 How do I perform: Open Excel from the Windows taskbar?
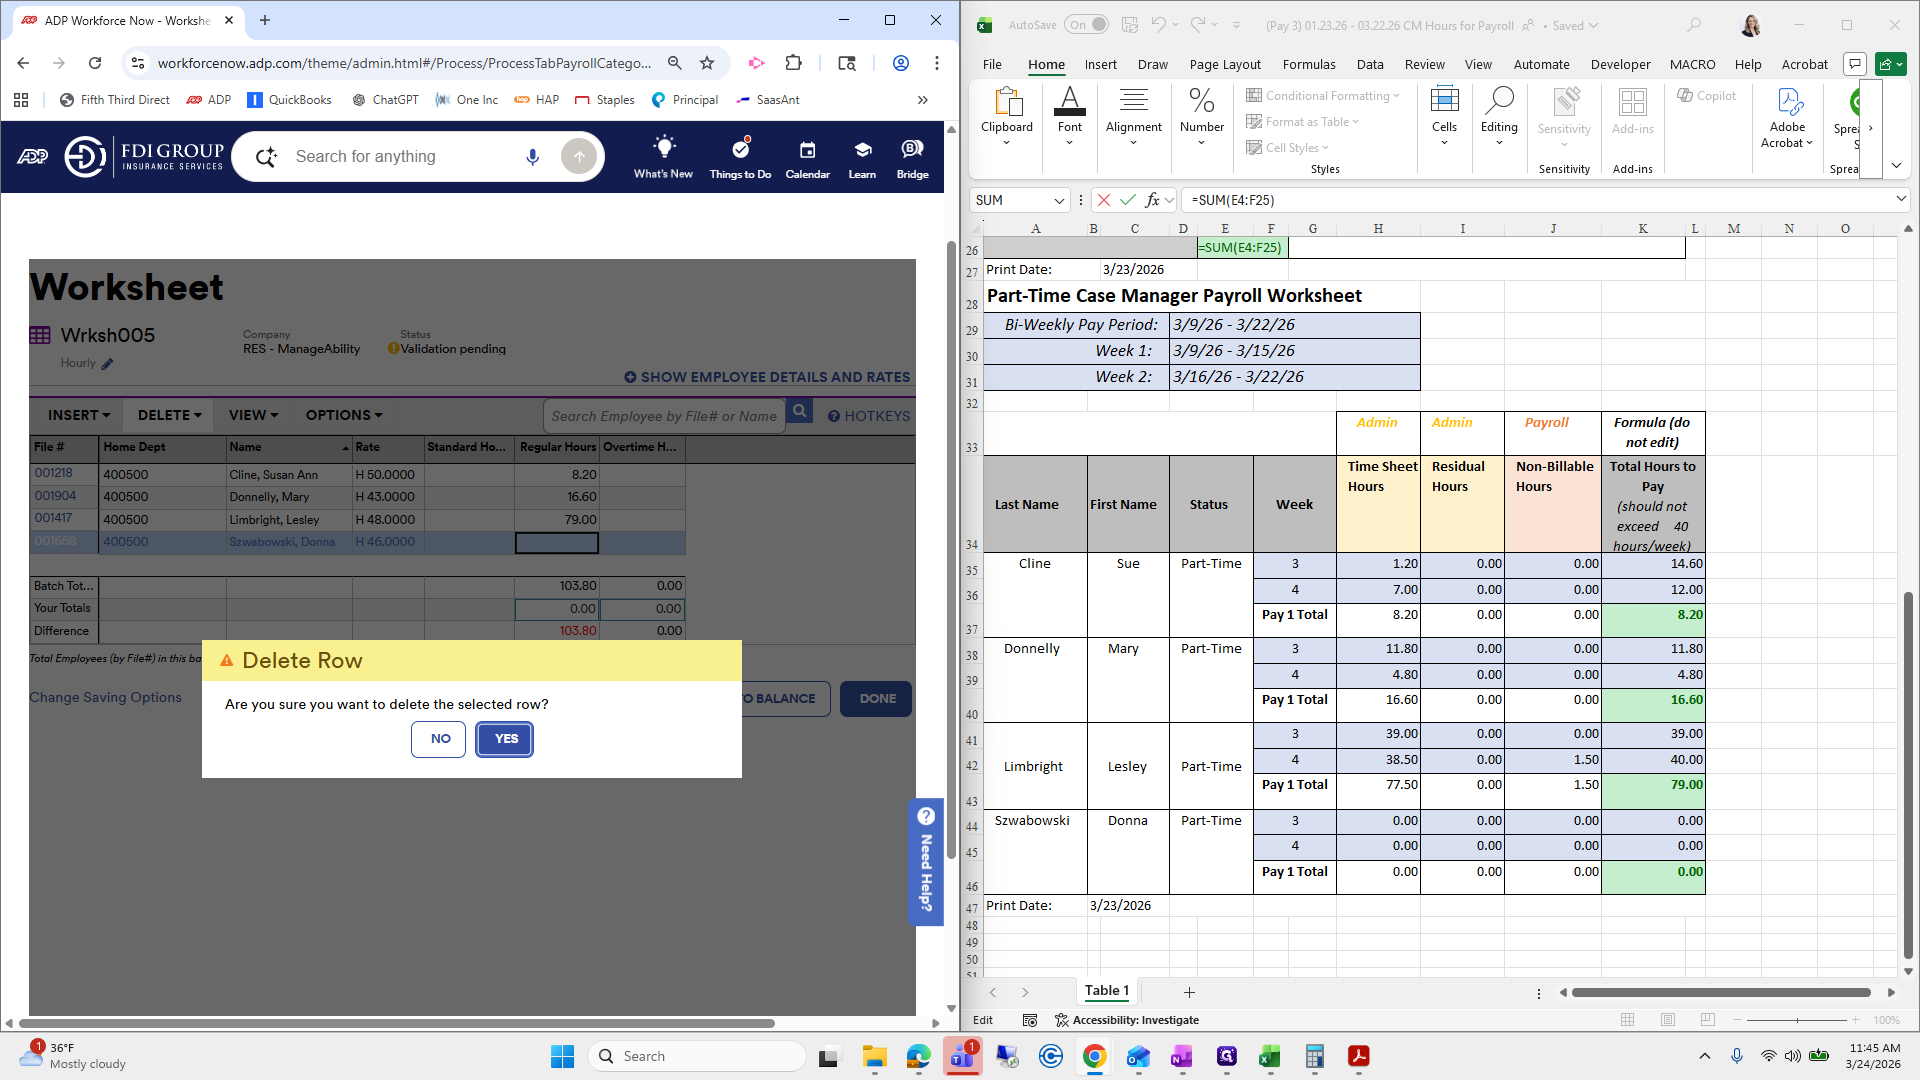1269,1056
